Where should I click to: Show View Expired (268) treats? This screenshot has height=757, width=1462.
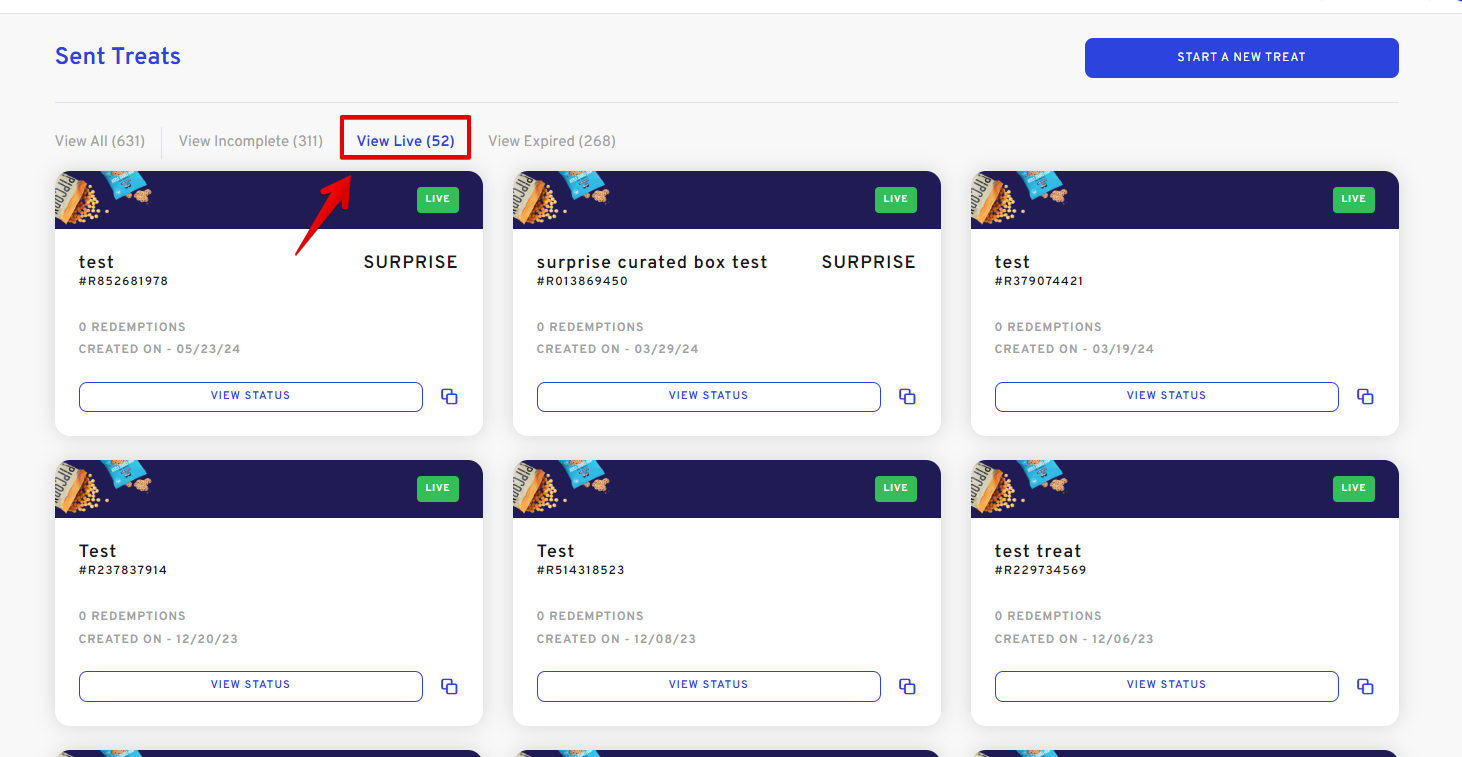pyautogui.click(x=552, y=141)
